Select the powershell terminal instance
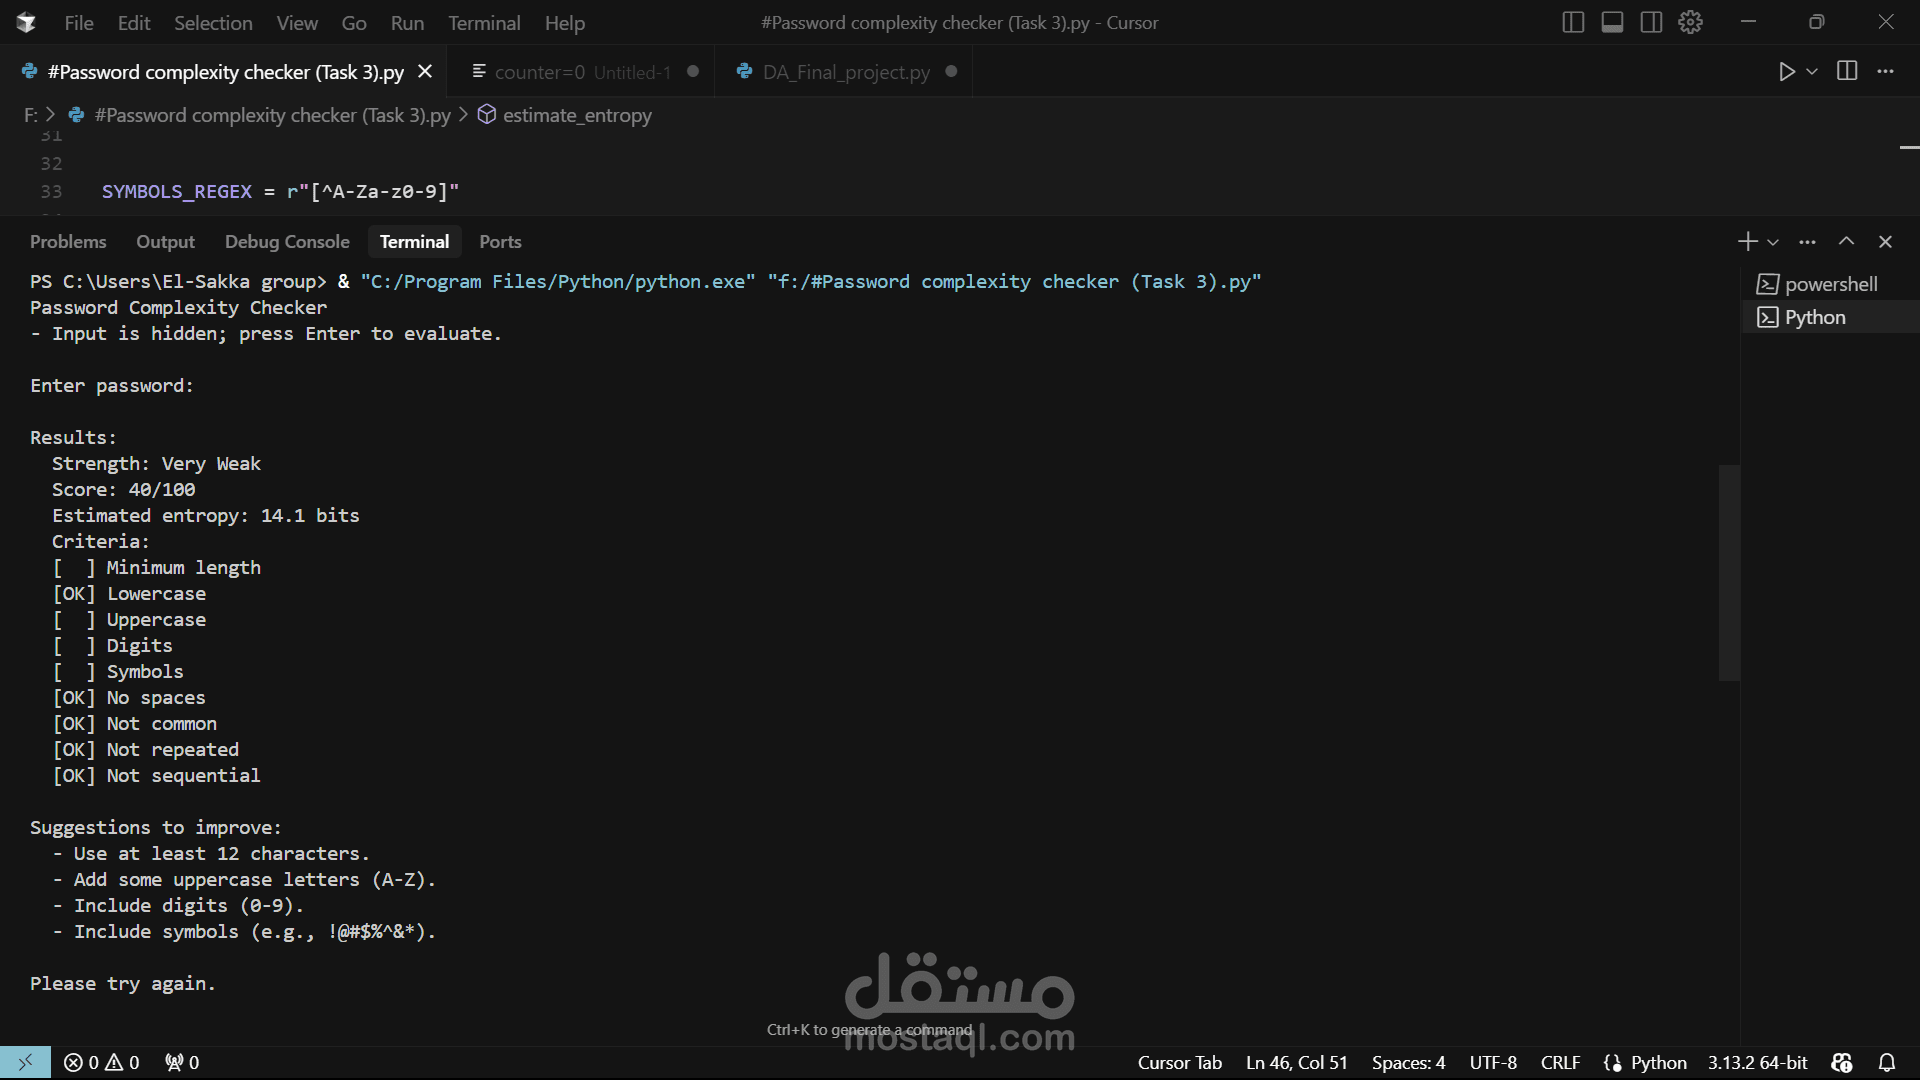This screenshot has width=1920, height=1080. tap(1830, 284)
